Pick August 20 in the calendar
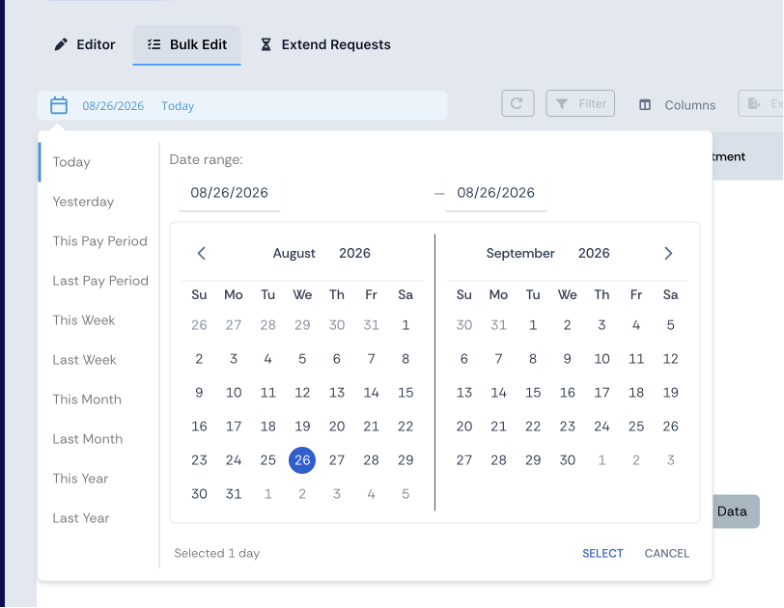Image resolution: width=784 pixels, height=608 pixels. click(336, 426)
